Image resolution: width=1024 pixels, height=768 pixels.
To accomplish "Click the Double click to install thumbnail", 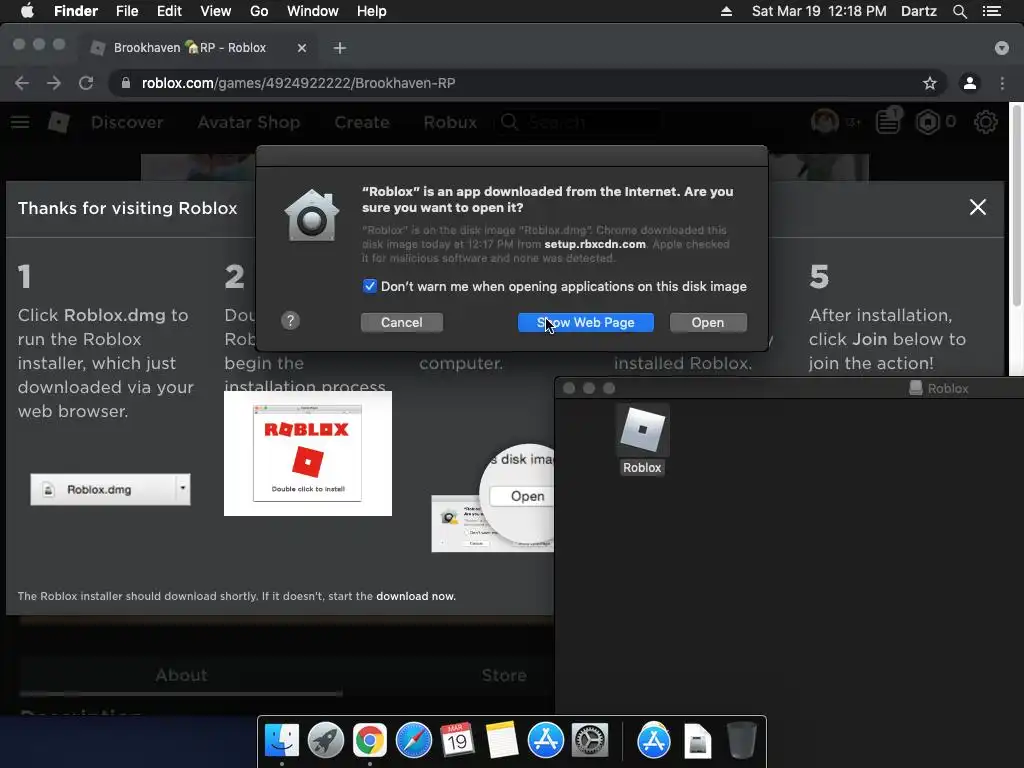I will 308,453.
